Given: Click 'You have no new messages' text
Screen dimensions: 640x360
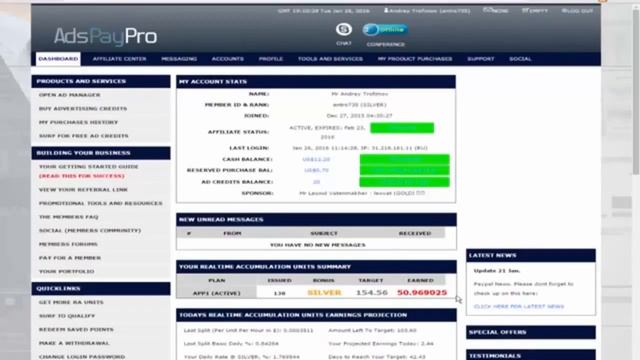Looking at the screenshot, I should click(318, 245).
